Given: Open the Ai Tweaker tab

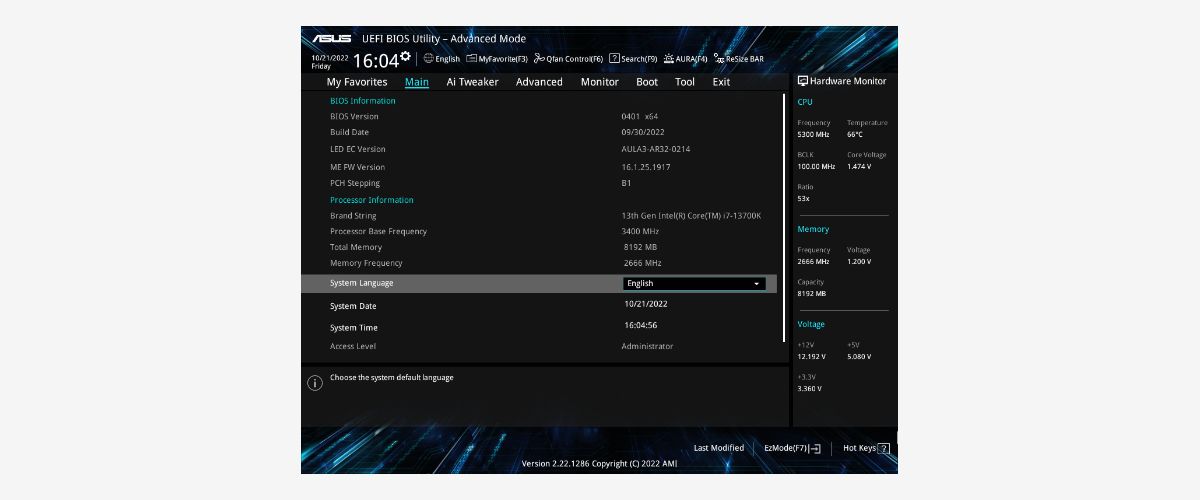Looking at the screenshot, I should point(472,82).
